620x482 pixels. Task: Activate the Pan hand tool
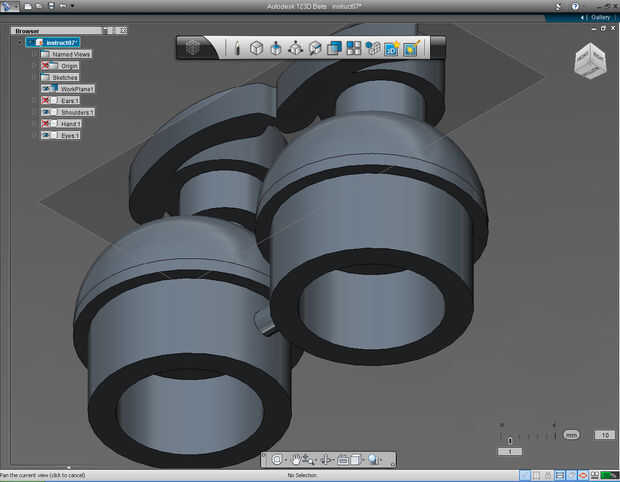(295, 459)
